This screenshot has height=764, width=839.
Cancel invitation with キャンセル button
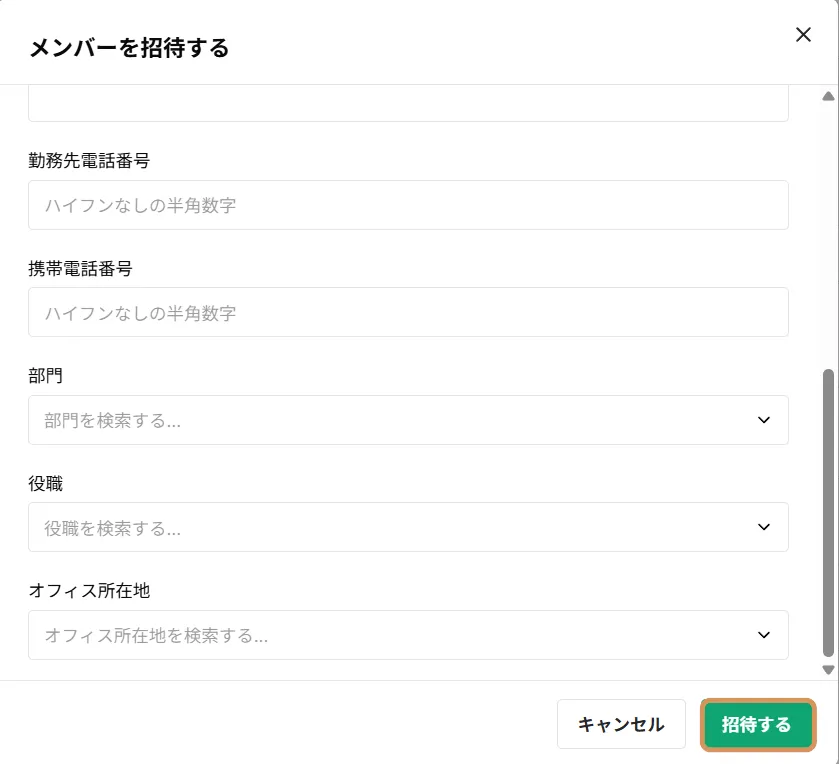(621, 724)
